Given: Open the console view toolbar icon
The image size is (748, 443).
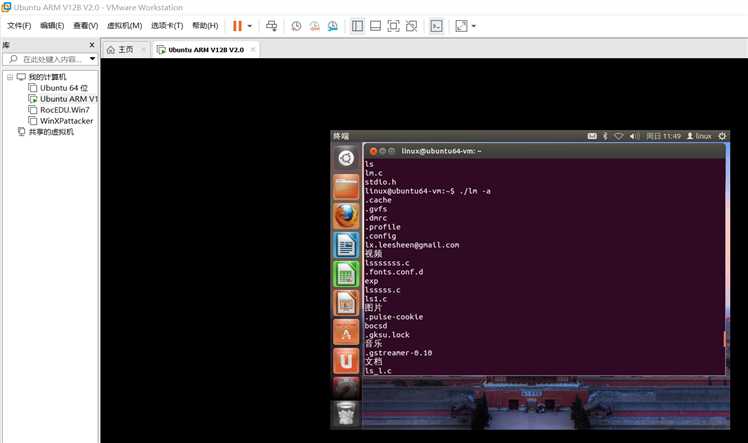Looking at the screenshot, I should tap(436, 26).
